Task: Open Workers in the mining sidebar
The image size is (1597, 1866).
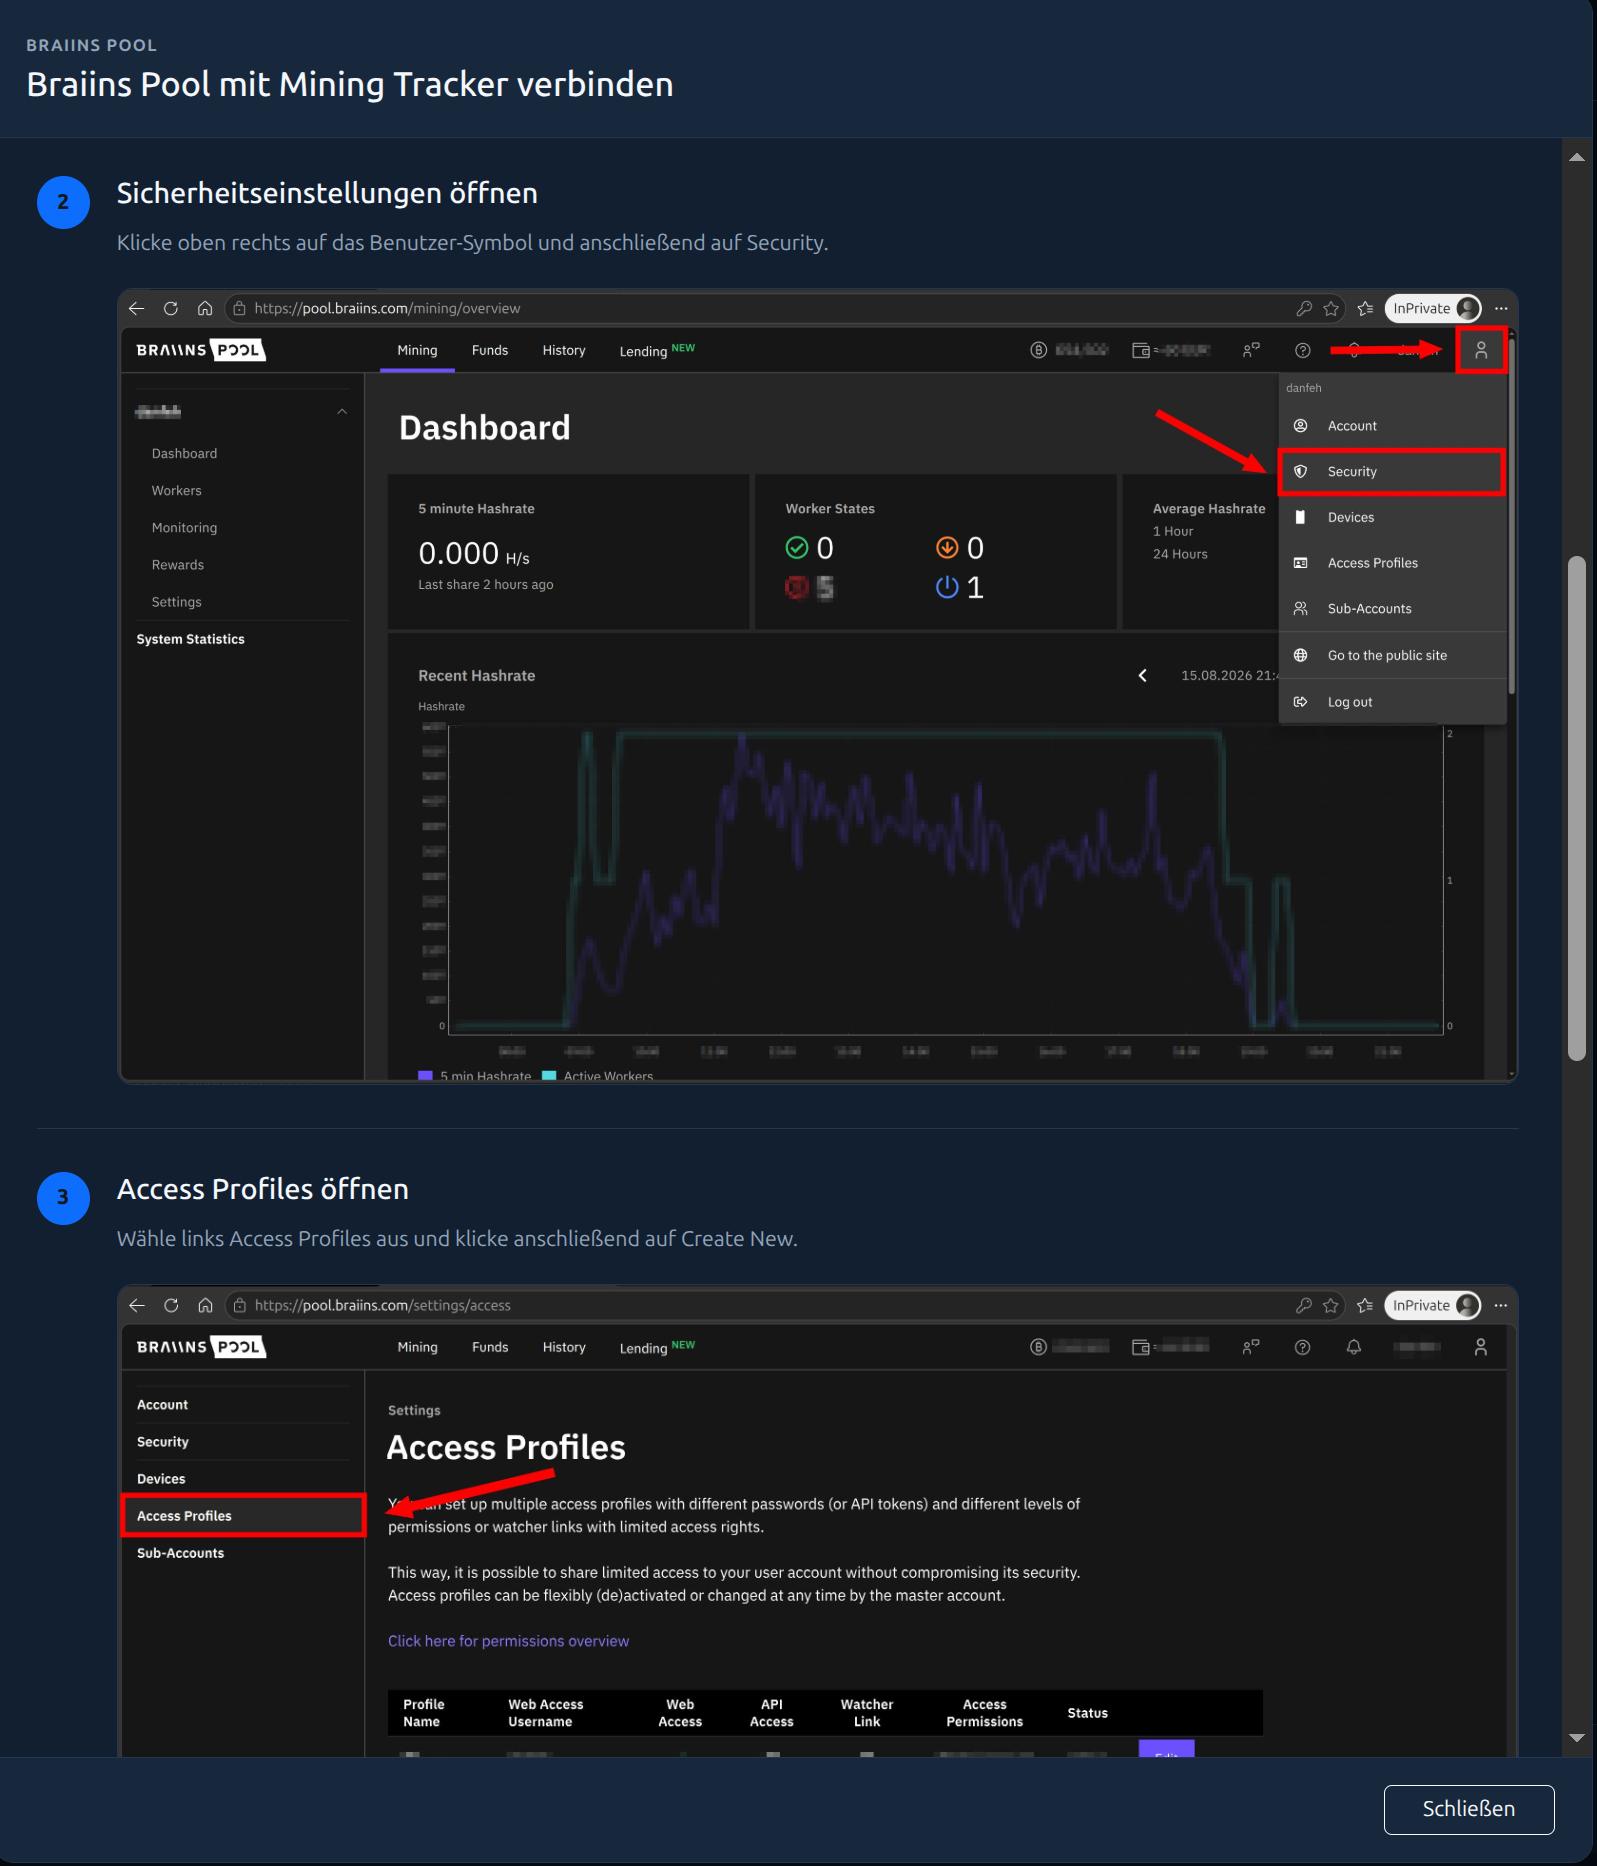Action: [176, 491]
